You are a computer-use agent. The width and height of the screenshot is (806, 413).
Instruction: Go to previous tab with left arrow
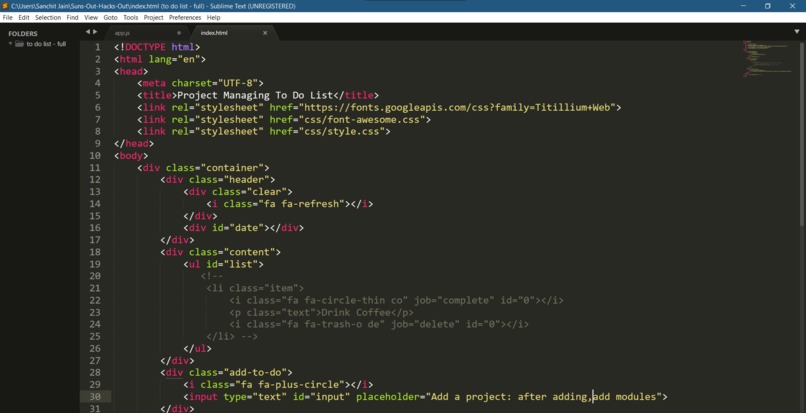coord(88,32)
